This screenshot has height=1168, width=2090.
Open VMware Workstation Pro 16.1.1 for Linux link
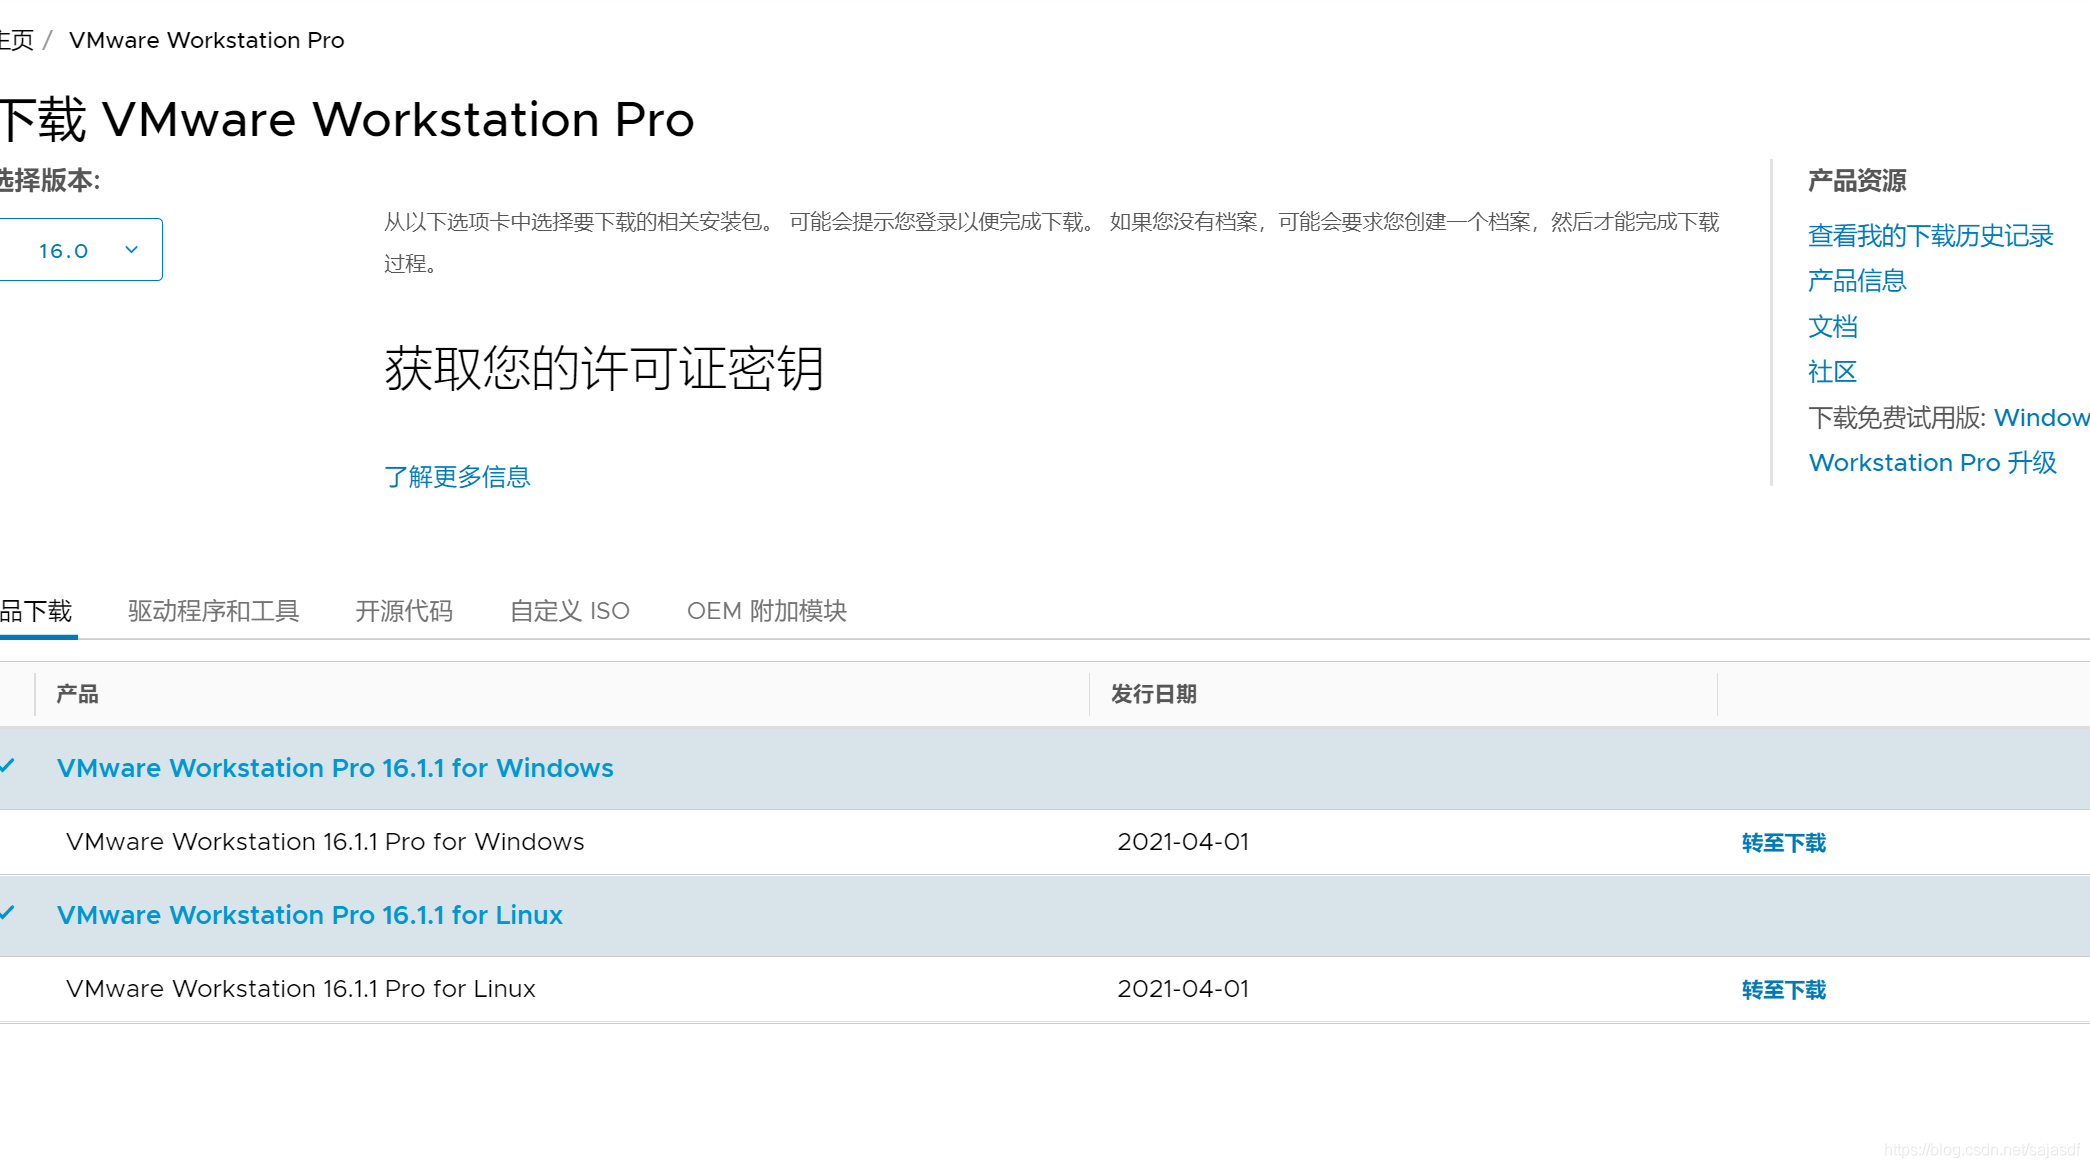tap(310, 915)
